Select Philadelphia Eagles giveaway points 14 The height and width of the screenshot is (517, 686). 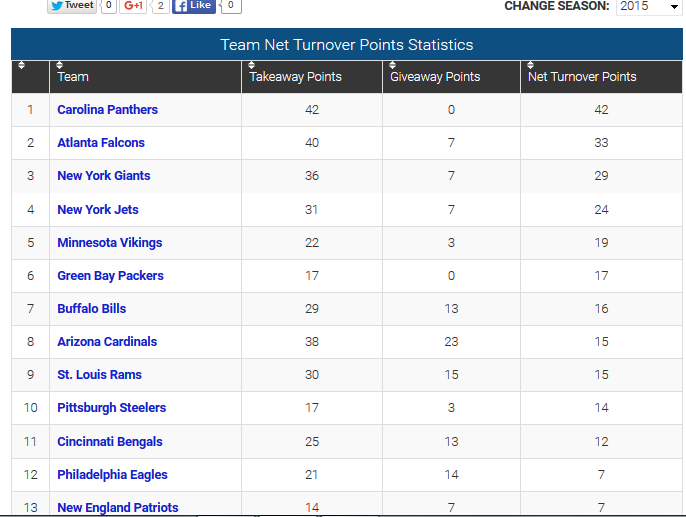452,475
